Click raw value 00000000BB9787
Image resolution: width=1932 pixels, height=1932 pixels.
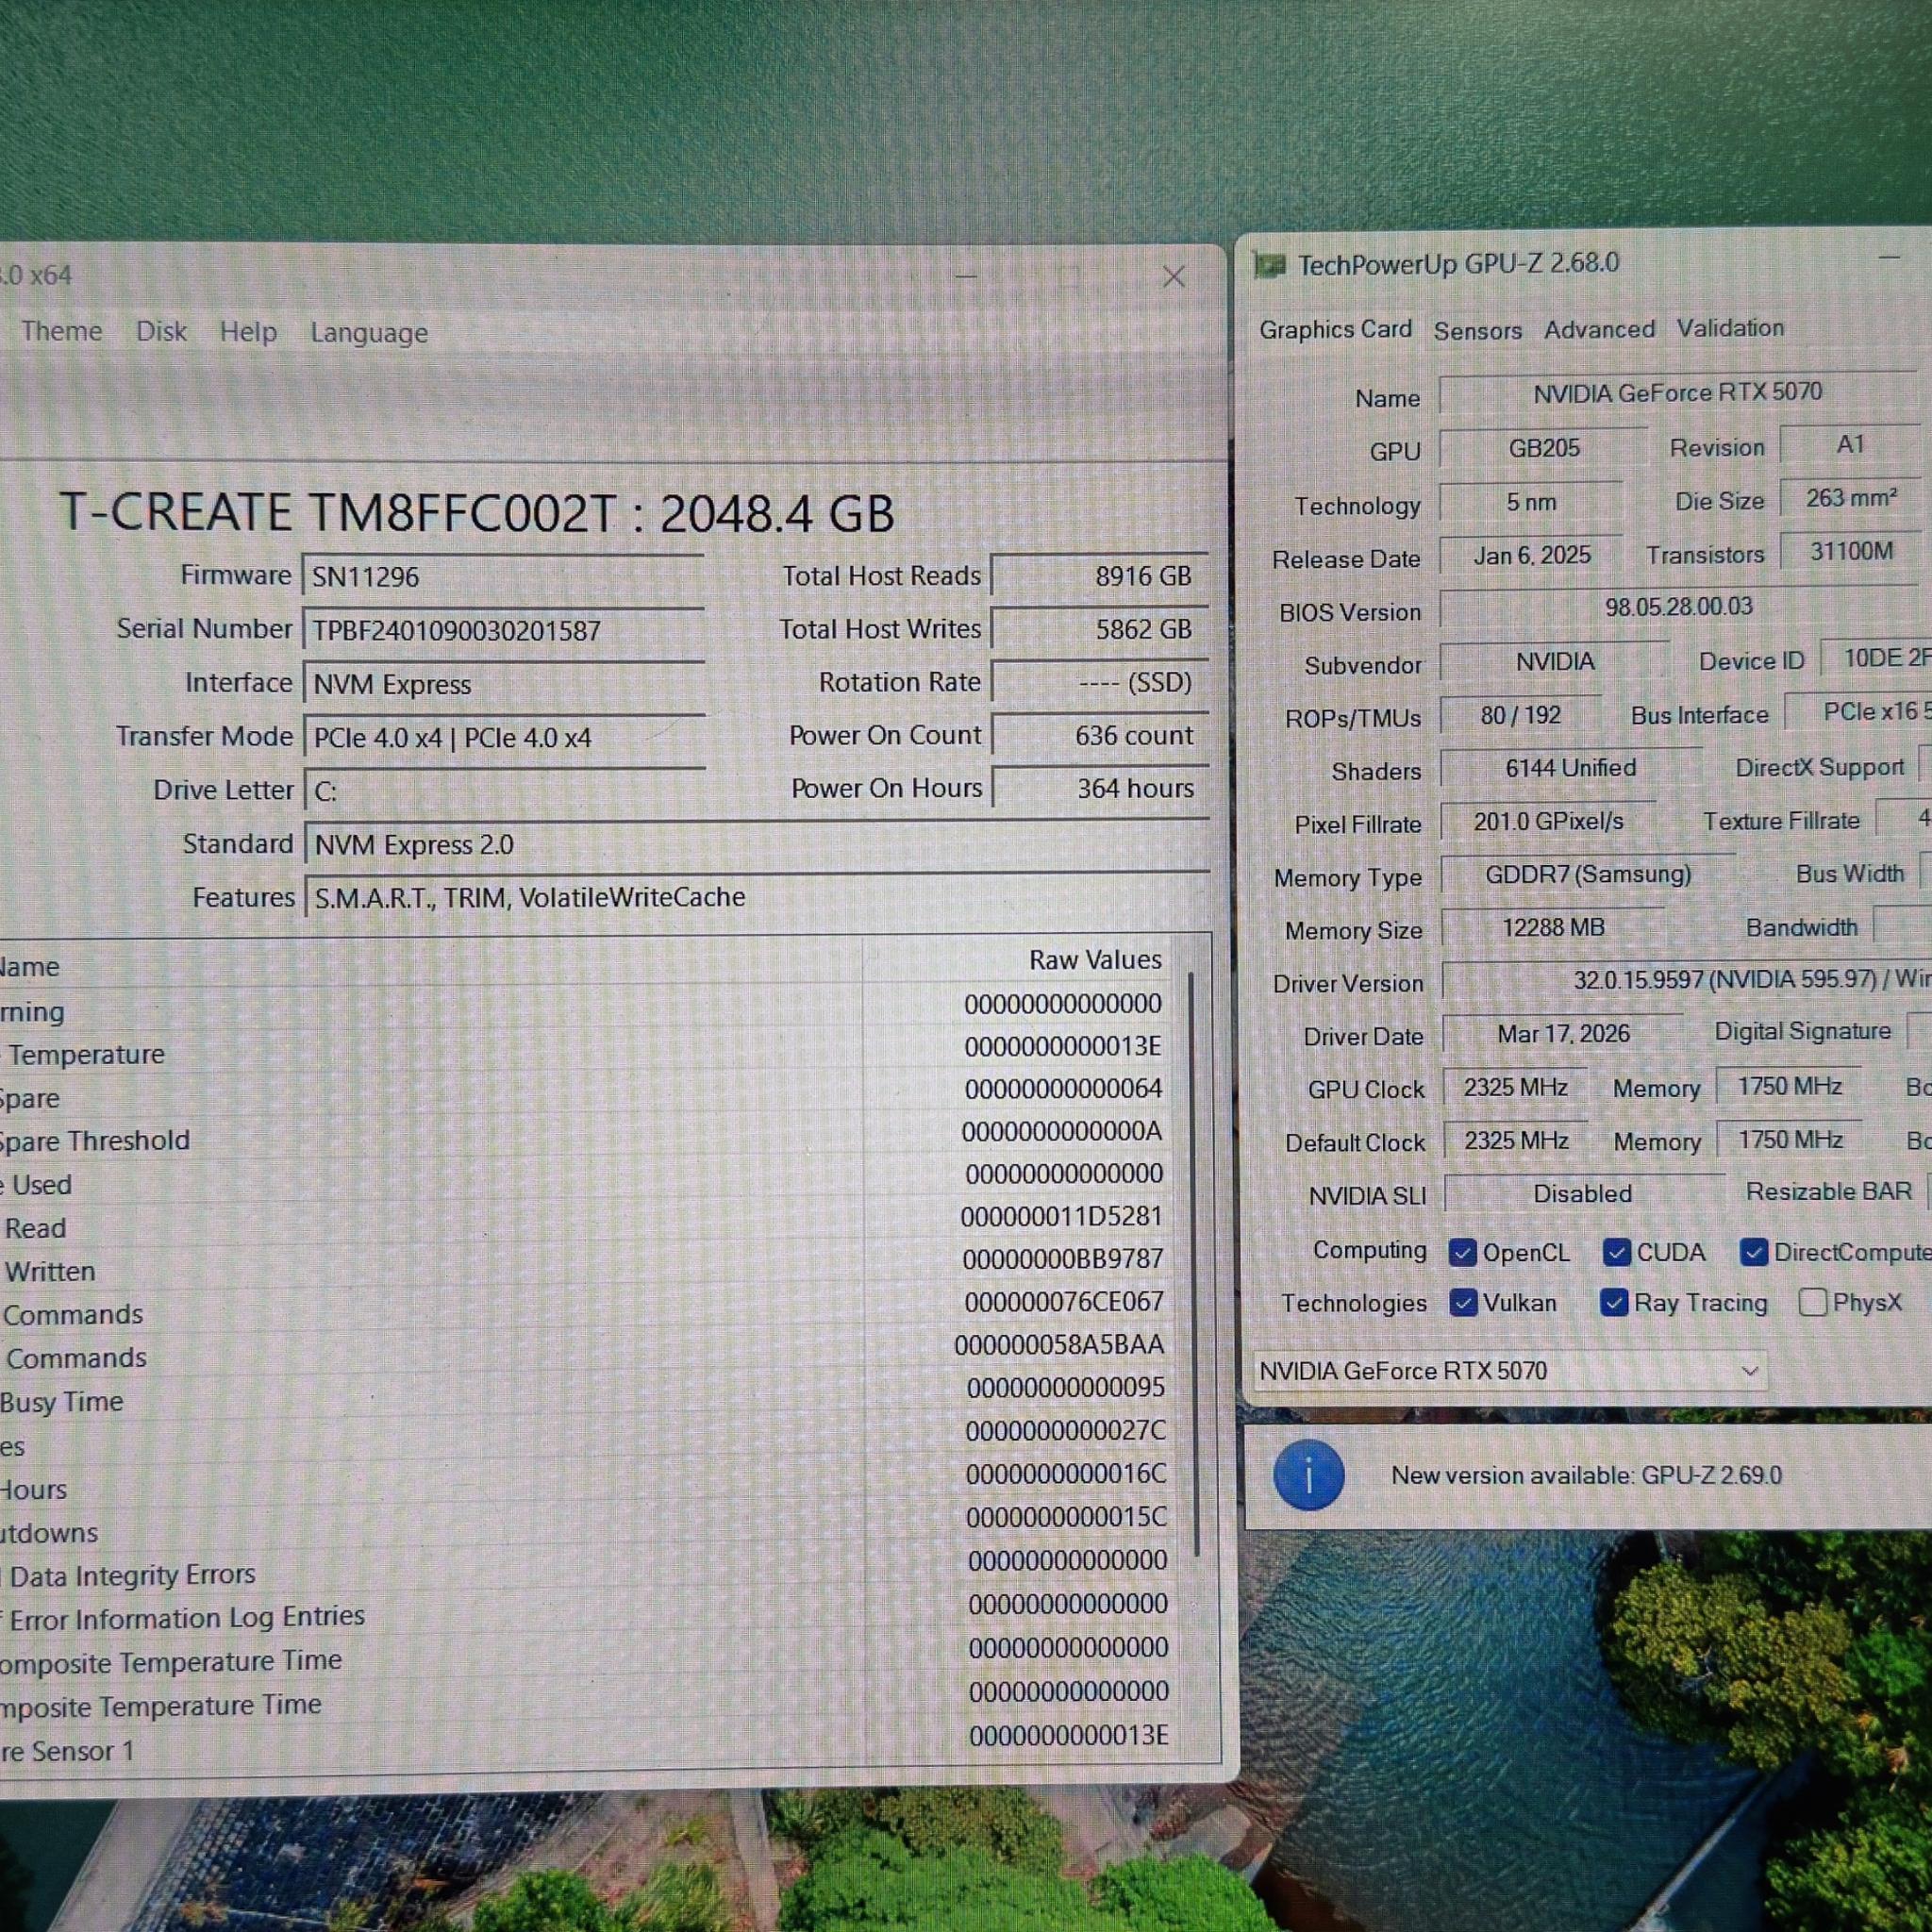coord(1063,1259)
